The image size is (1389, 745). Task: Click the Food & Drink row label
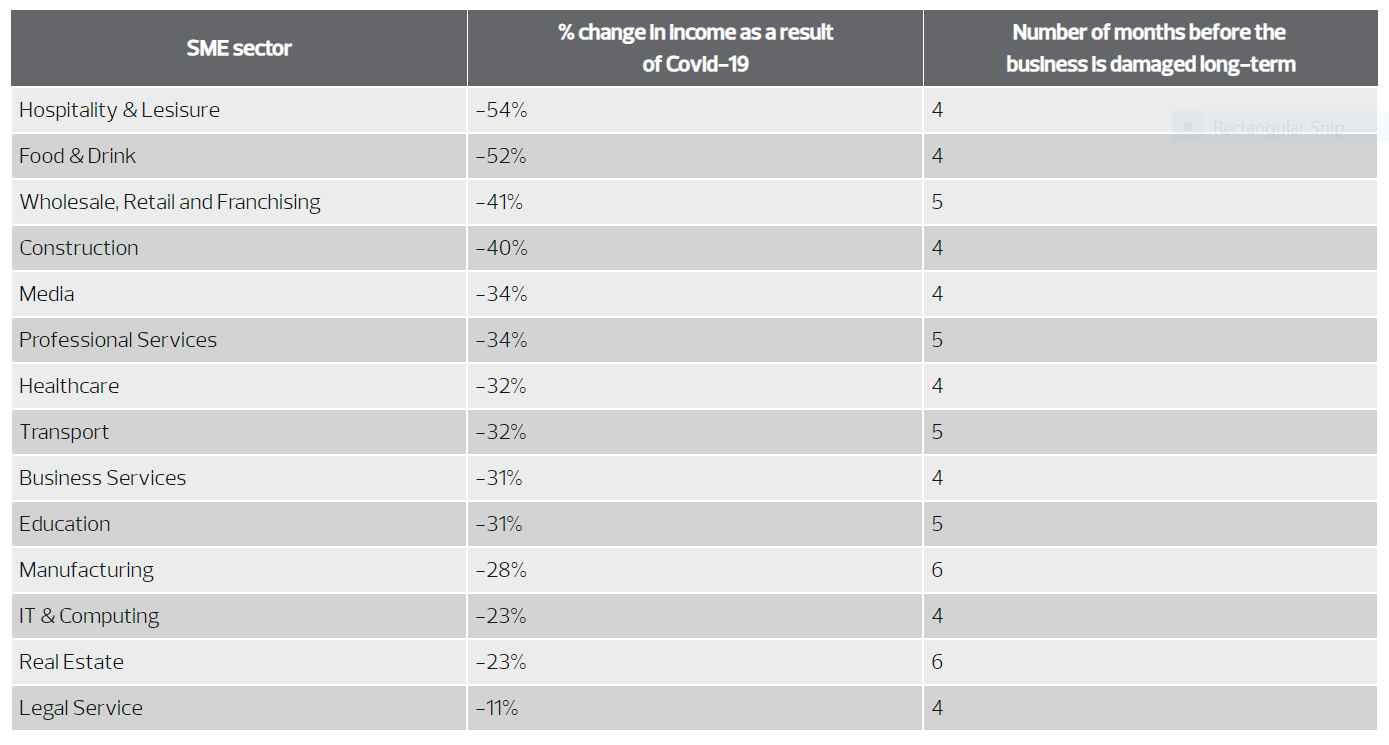(78, 156)
